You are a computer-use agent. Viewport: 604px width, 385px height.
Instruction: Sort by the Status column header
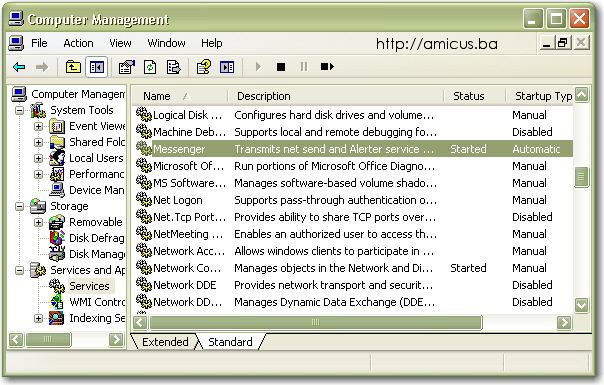tap(474, 96)
